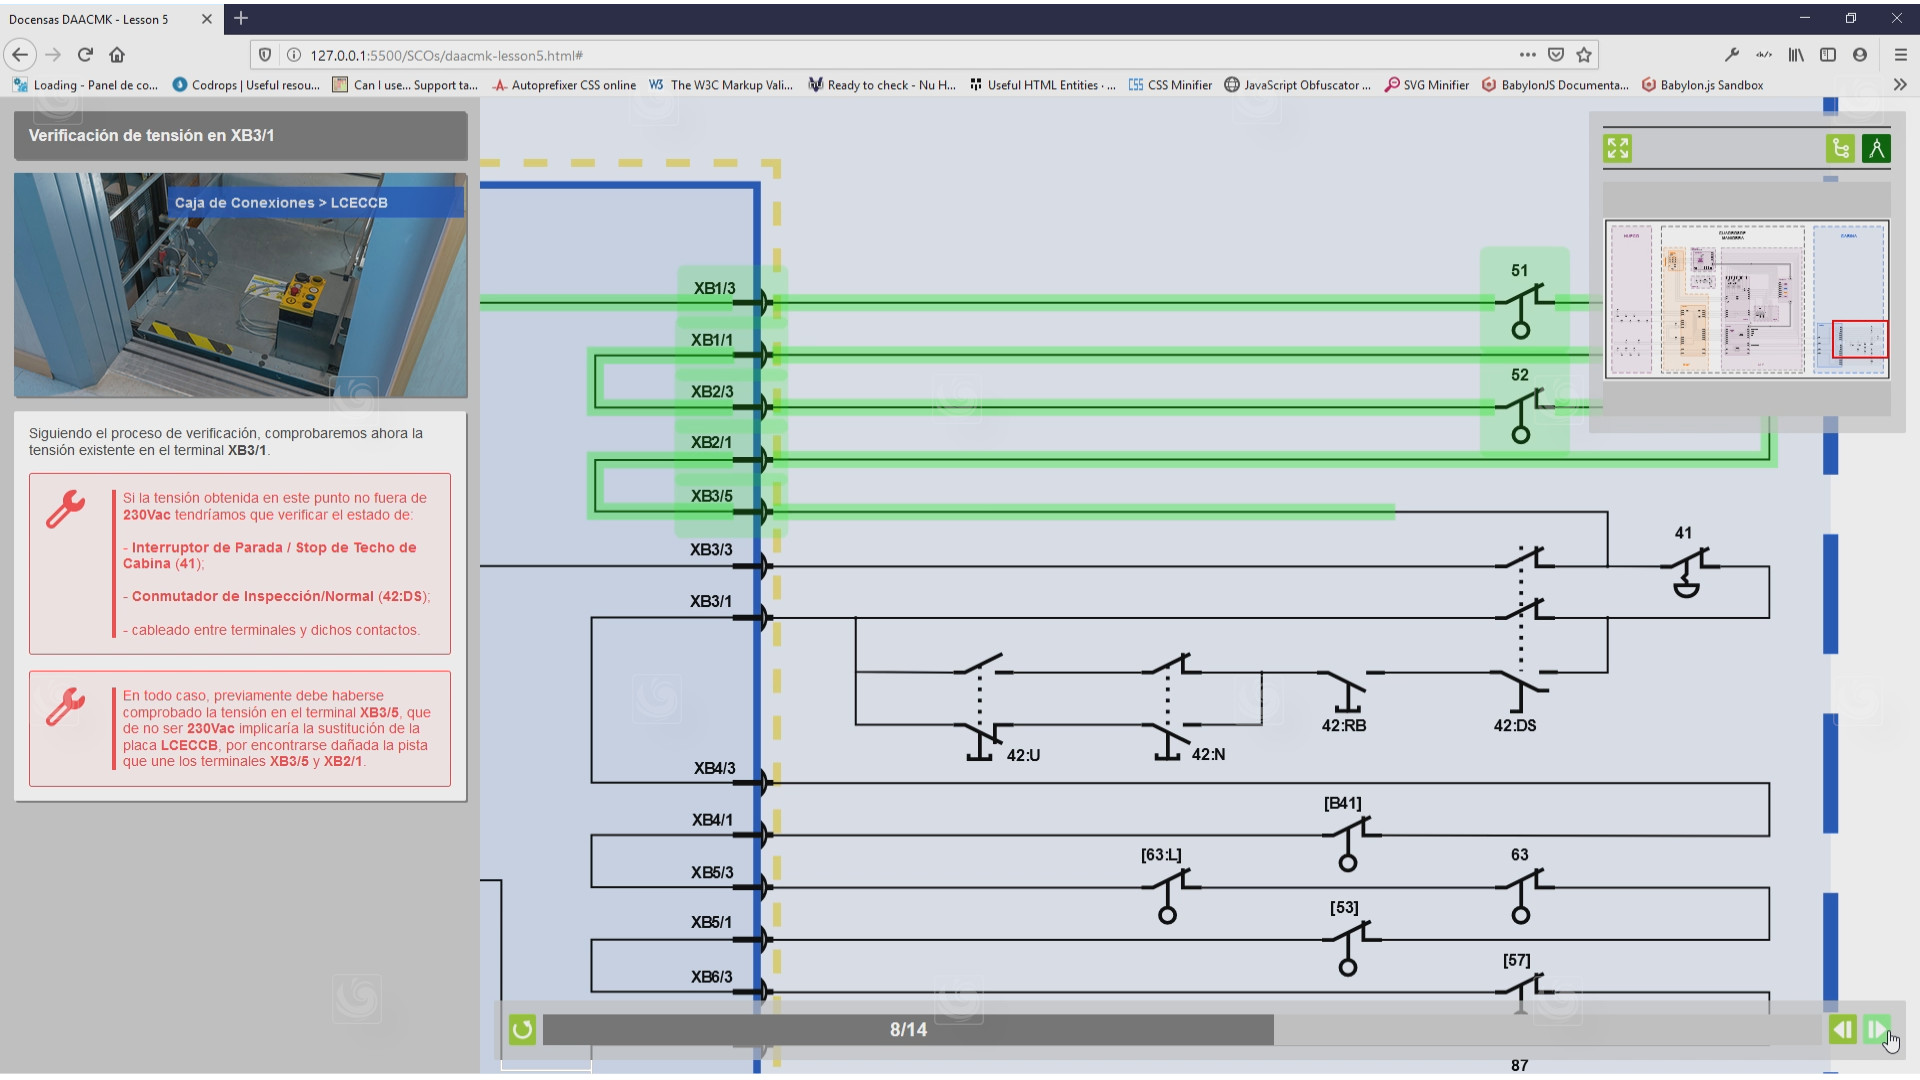This screenshot has width=1920, height=1080.
Task: Open the Firefox Library icon
Action: tap(1795, 55)
